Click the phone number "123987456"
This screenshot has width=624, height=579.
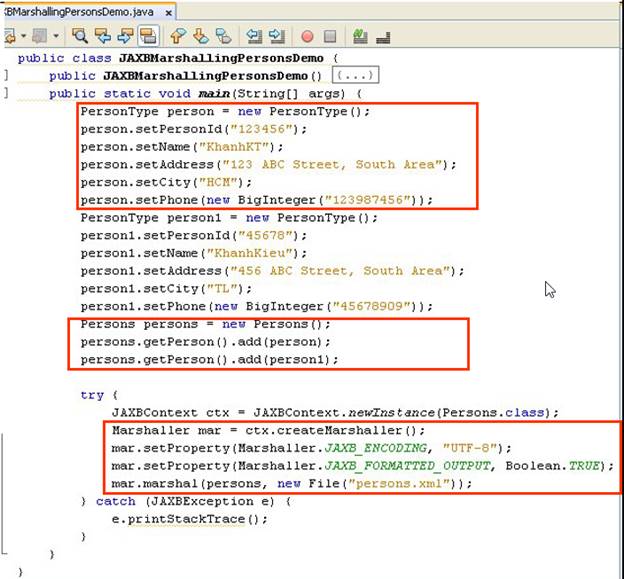tap(367, 200)
